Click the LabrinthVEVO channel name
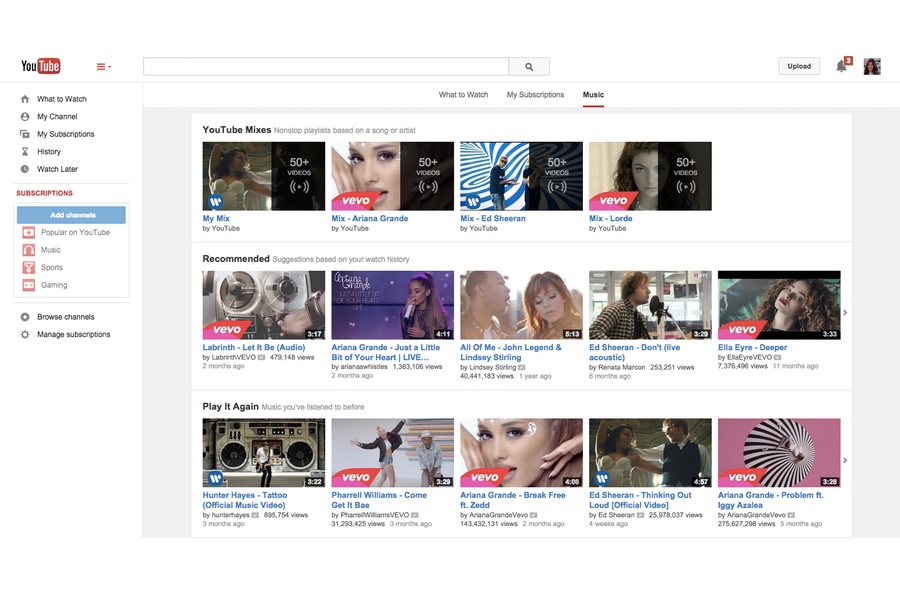Image resolution: width=900 pixels, height=600 pixels. 234,357
